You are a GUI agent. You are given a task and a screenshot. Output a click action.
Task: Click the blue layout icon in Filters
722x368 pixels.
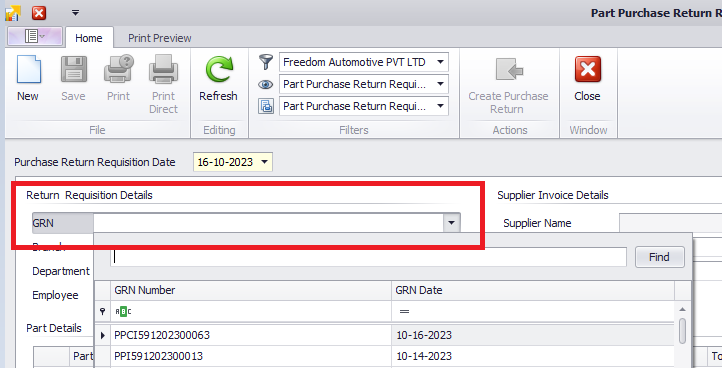coord(266,106)
